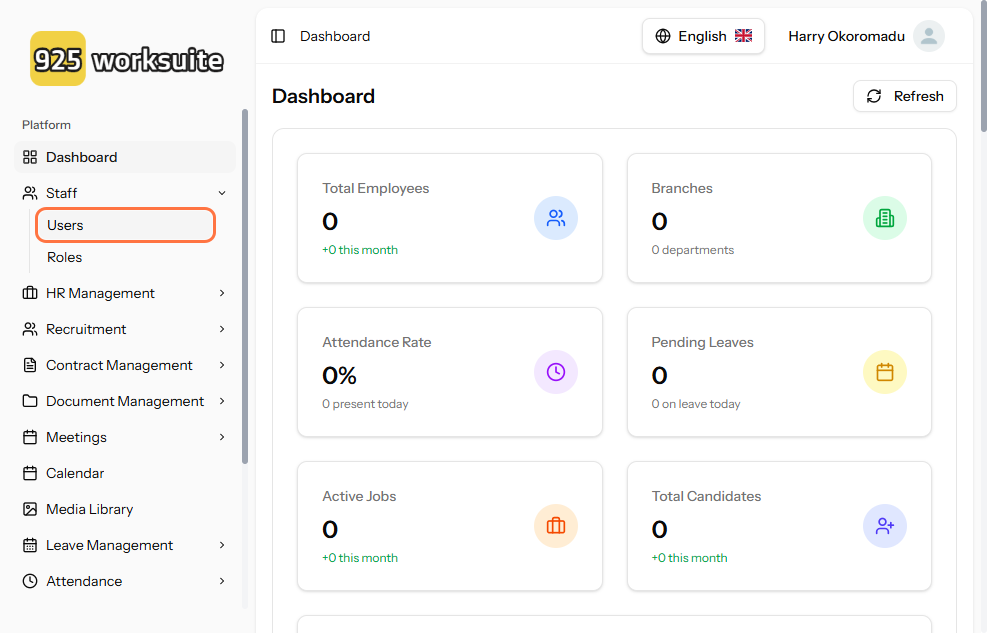Click the Total Employees people icon
Screen dimensions: 987x633
[556, 218]
